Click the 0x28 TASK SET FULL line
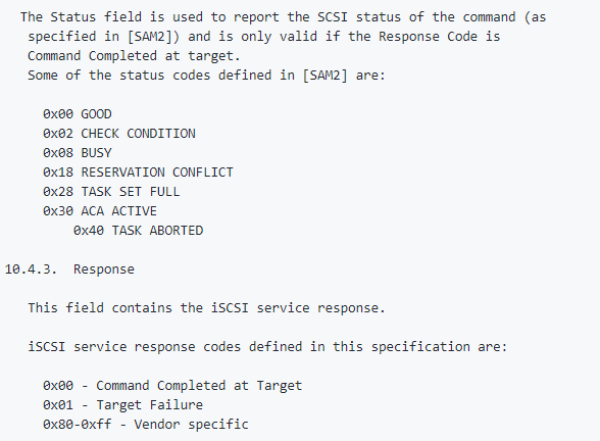The height and width of the screenshot is (441, 600). pos(111,191)
